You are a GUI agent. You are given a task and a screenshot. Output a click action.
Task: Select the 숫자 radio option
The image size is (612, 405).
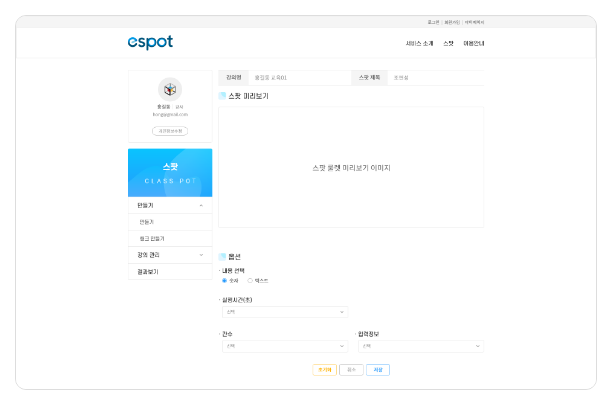point(224,281)
